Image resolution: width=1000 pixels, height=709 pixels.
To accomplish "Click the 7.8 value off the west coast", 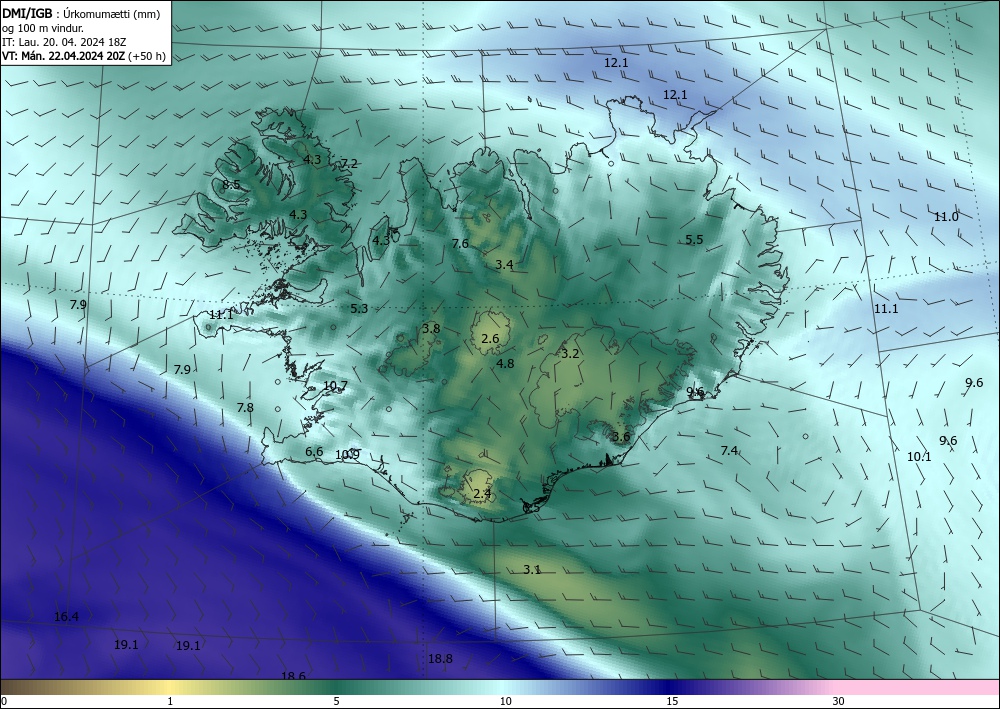I will pyautogui.click(x=245, y=407).
